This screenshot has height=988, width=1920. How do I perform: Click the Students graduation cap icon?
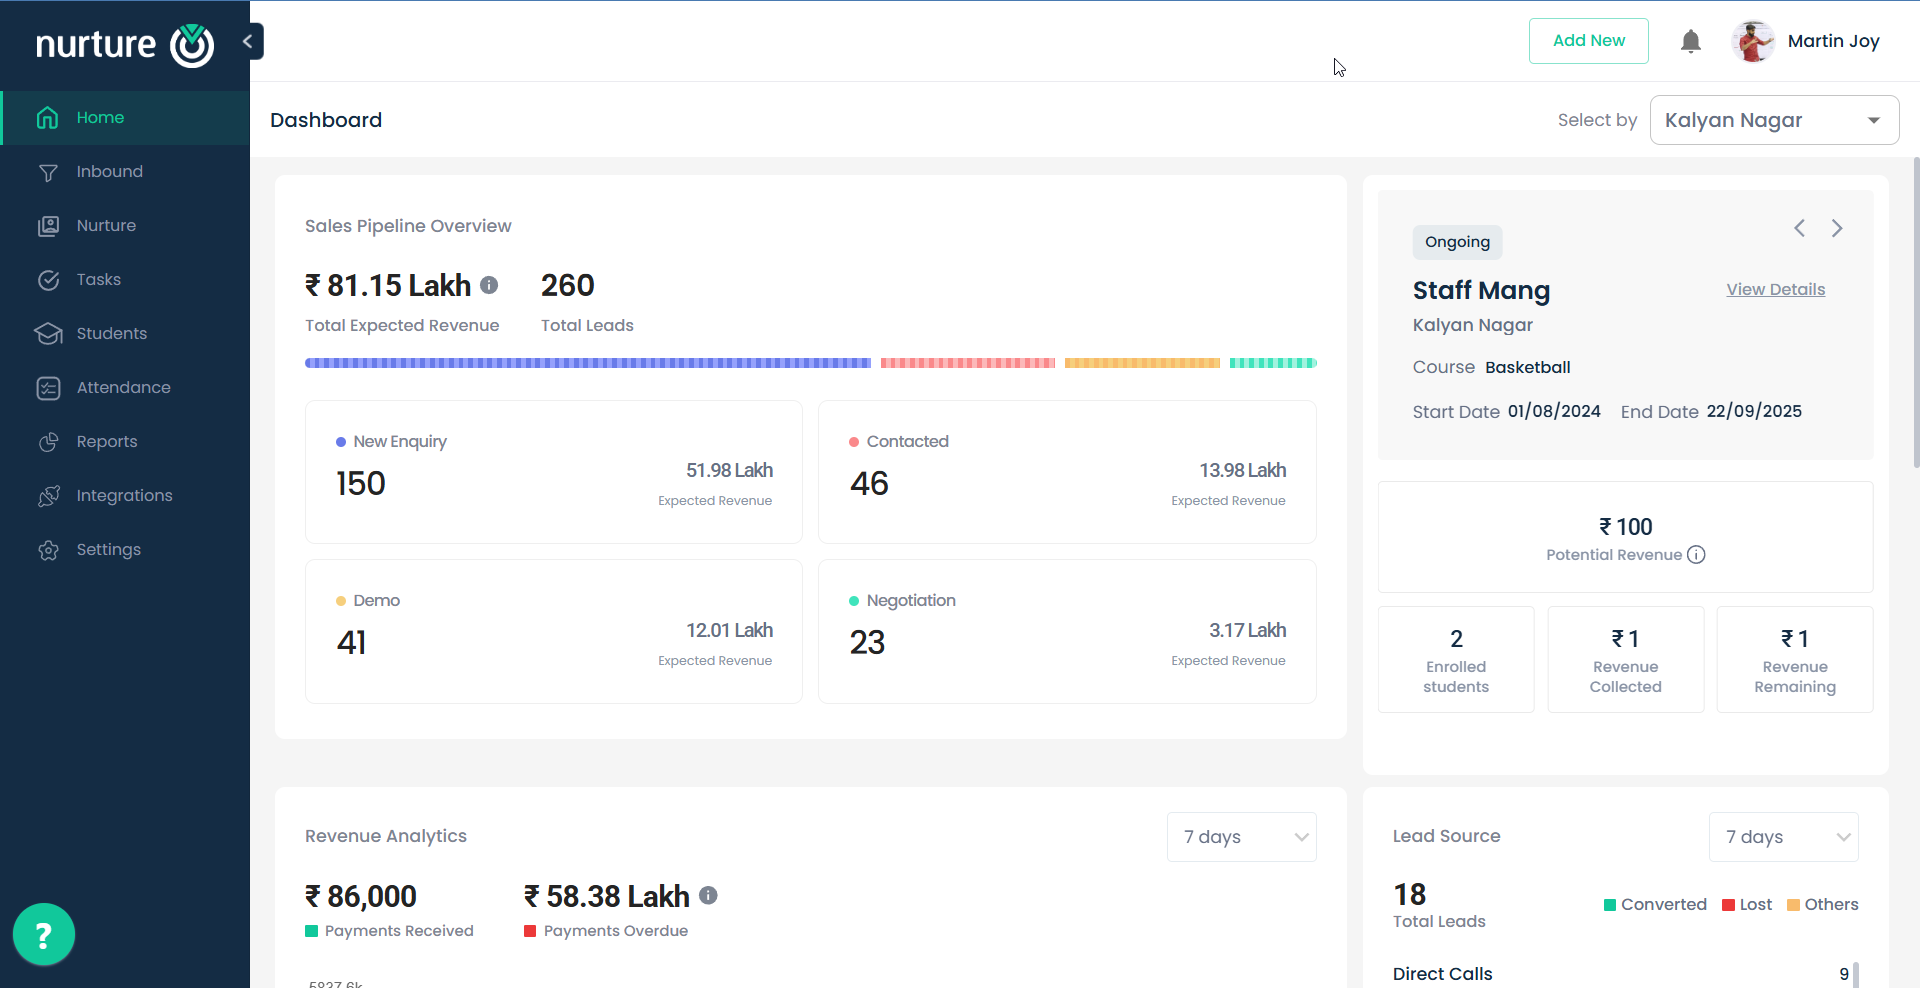click(48, 334)
